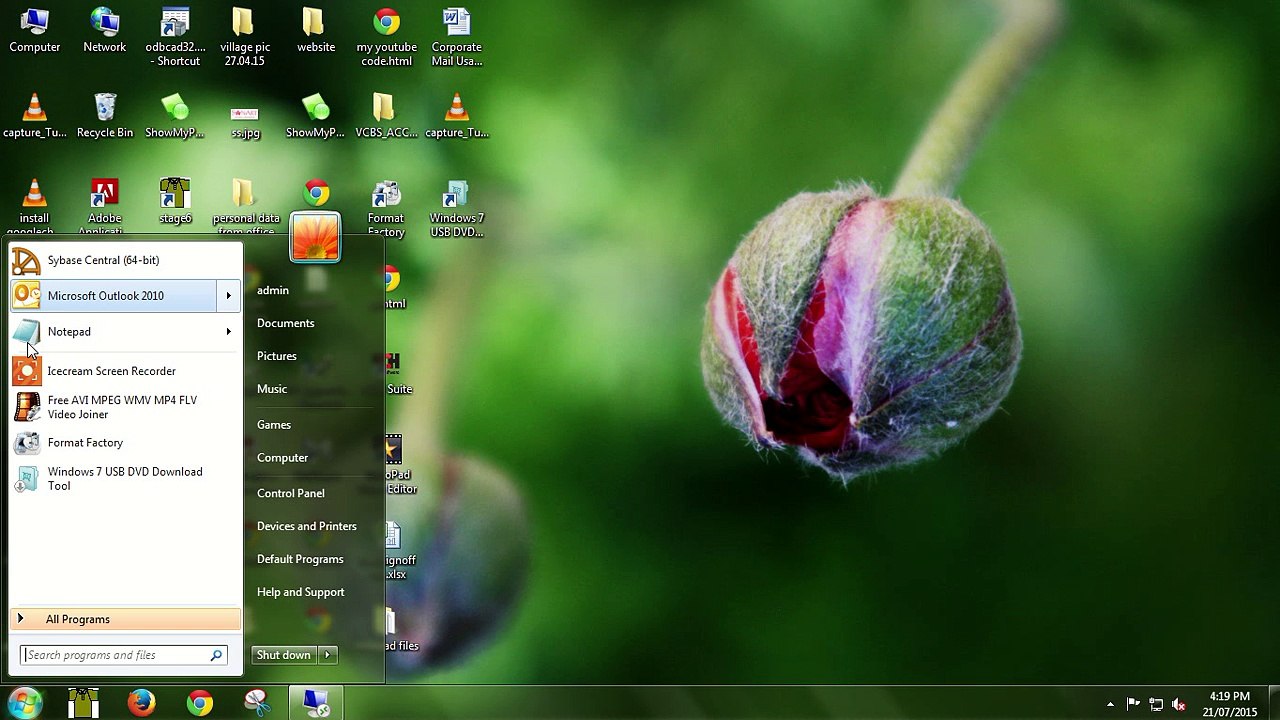
Task: Open the Recycle Bin desktop icon
Action: (105, 116)
